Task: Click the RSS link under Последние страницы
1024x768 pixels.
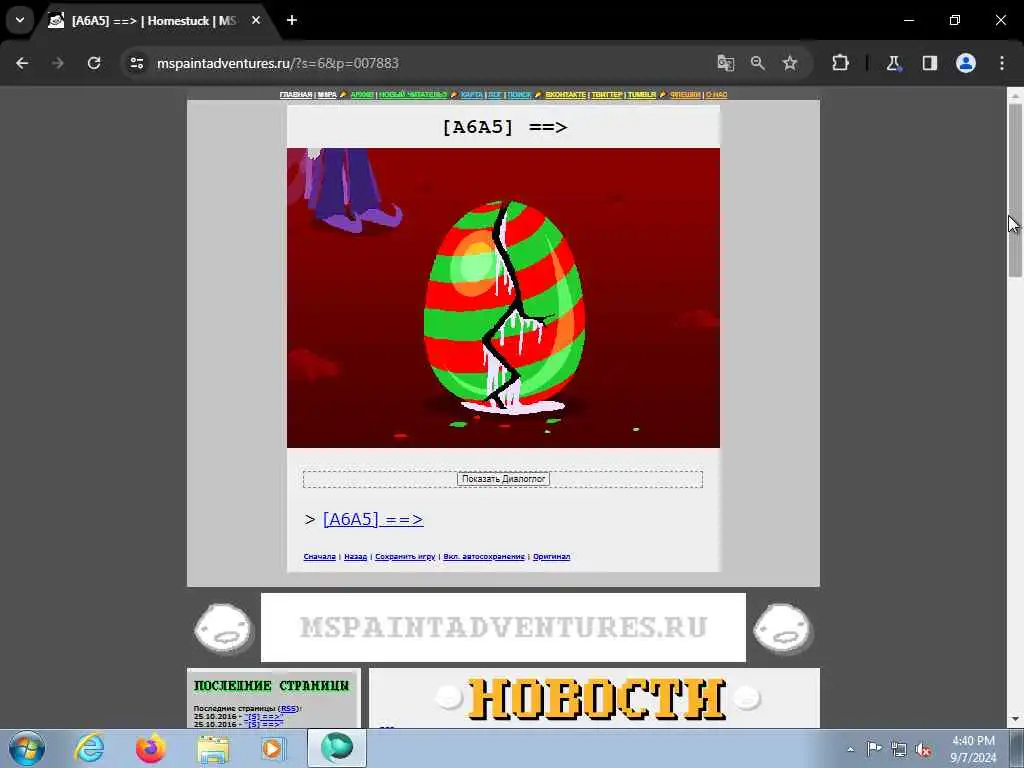Action: click(289, 709)
